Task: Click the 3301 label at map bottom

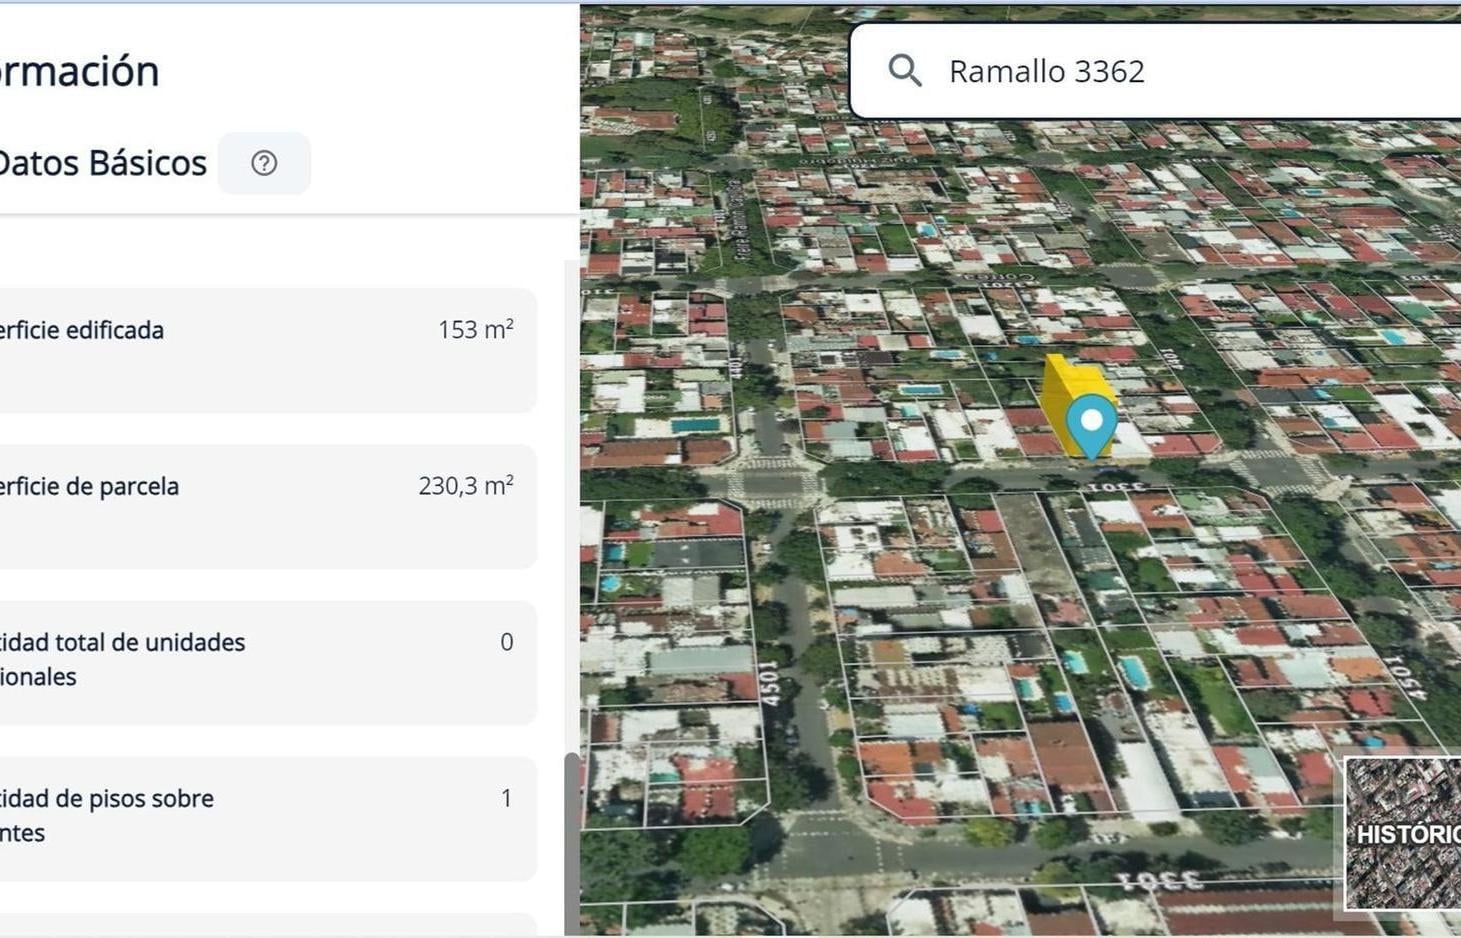Action: (x=1160, y=881)
